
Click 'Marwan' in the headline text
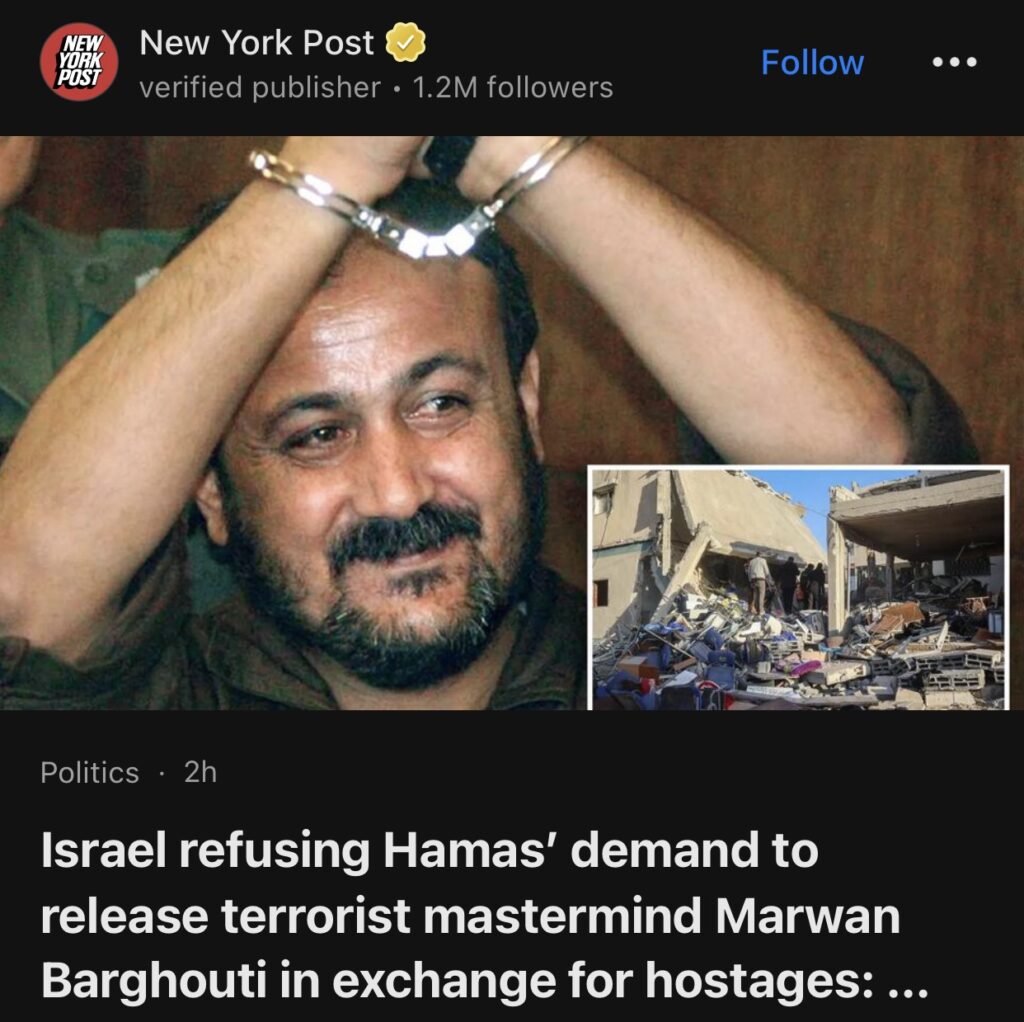[808, 916]
